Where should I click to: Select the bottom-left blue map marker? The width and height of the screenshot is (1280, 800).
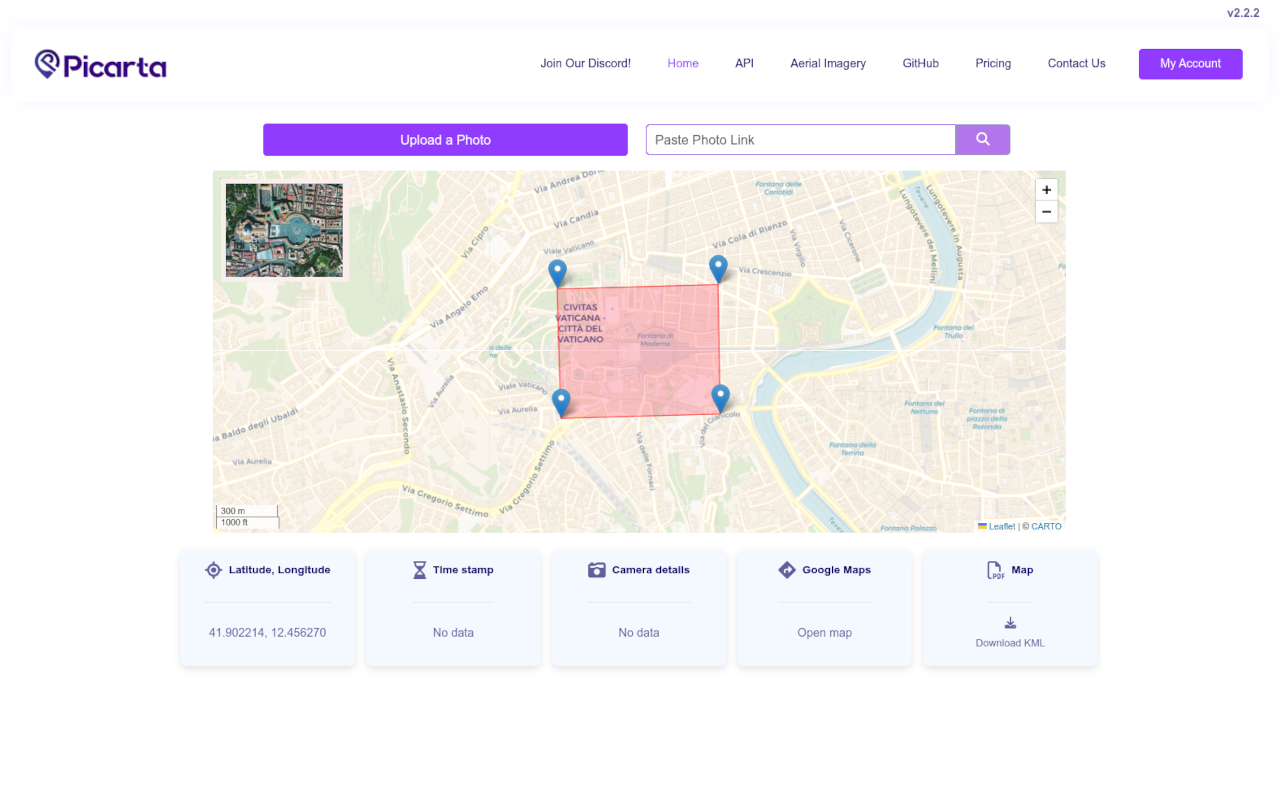(x=561, y=402)
